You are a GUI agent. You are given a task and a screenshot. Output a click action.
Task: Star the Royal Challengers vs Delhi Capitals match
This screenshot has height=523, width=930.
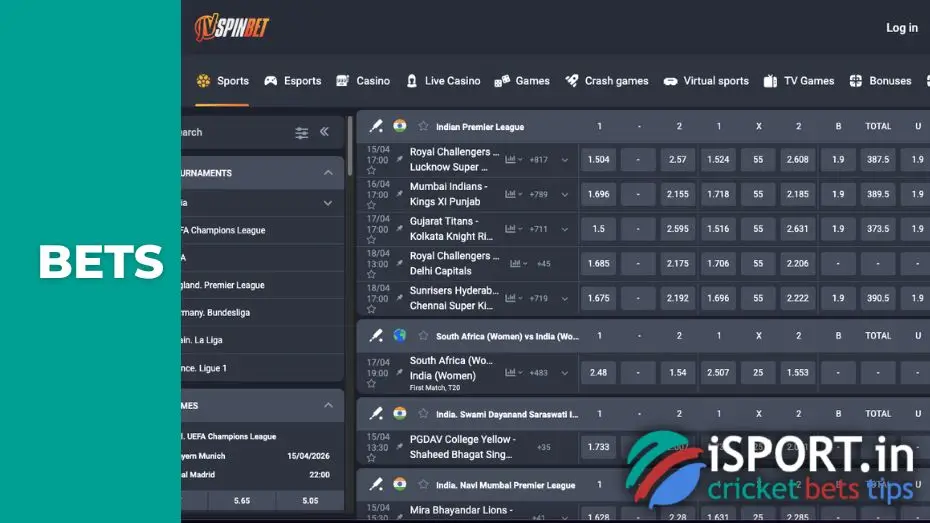click(x=371, y=275)
